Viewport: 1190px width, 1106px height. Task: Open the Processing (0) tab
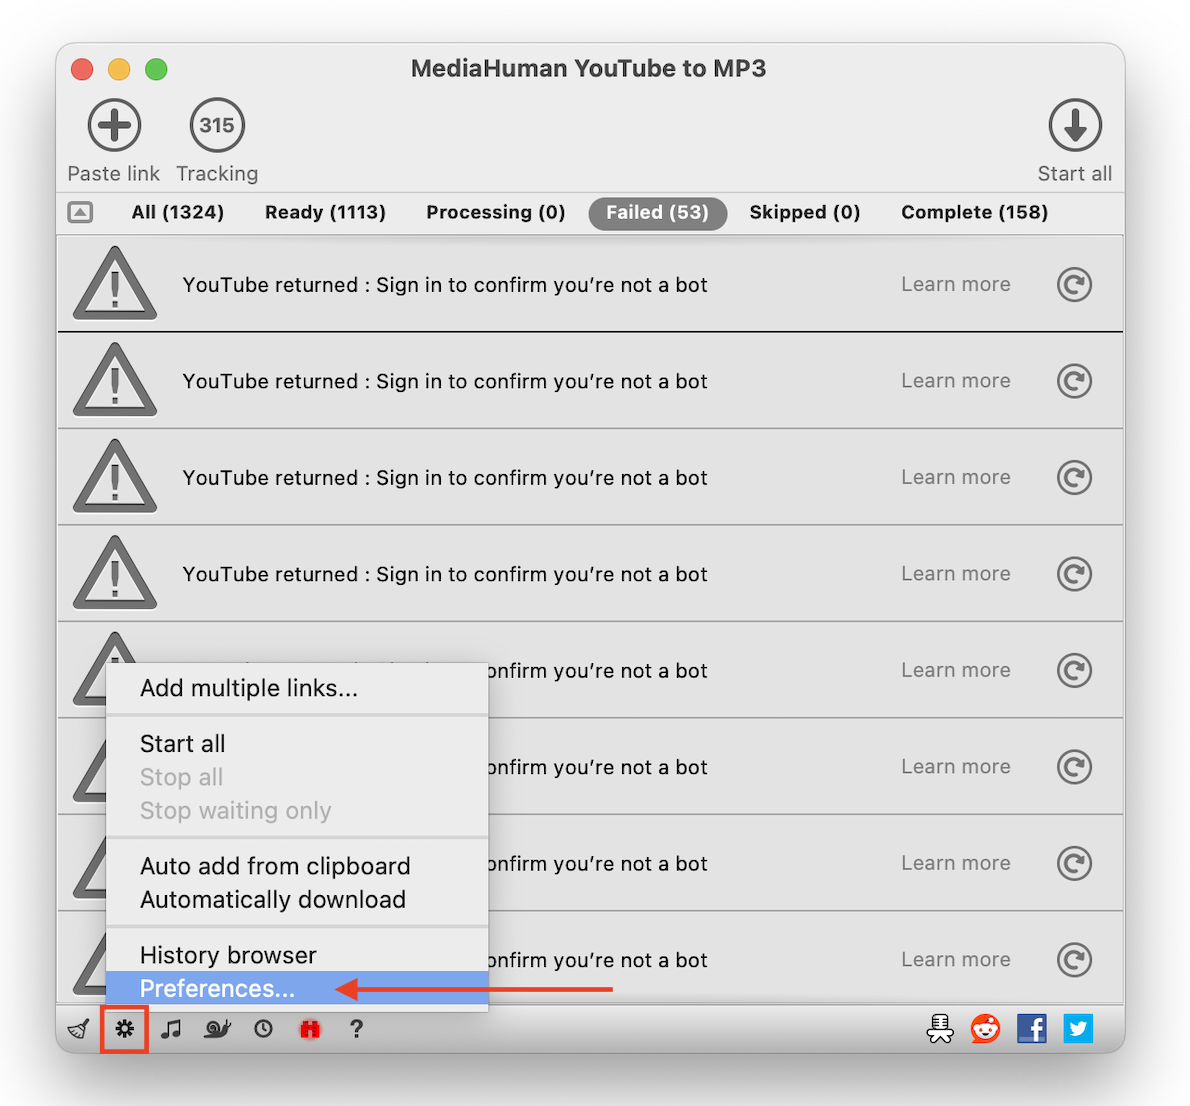[x=496, y=213]
